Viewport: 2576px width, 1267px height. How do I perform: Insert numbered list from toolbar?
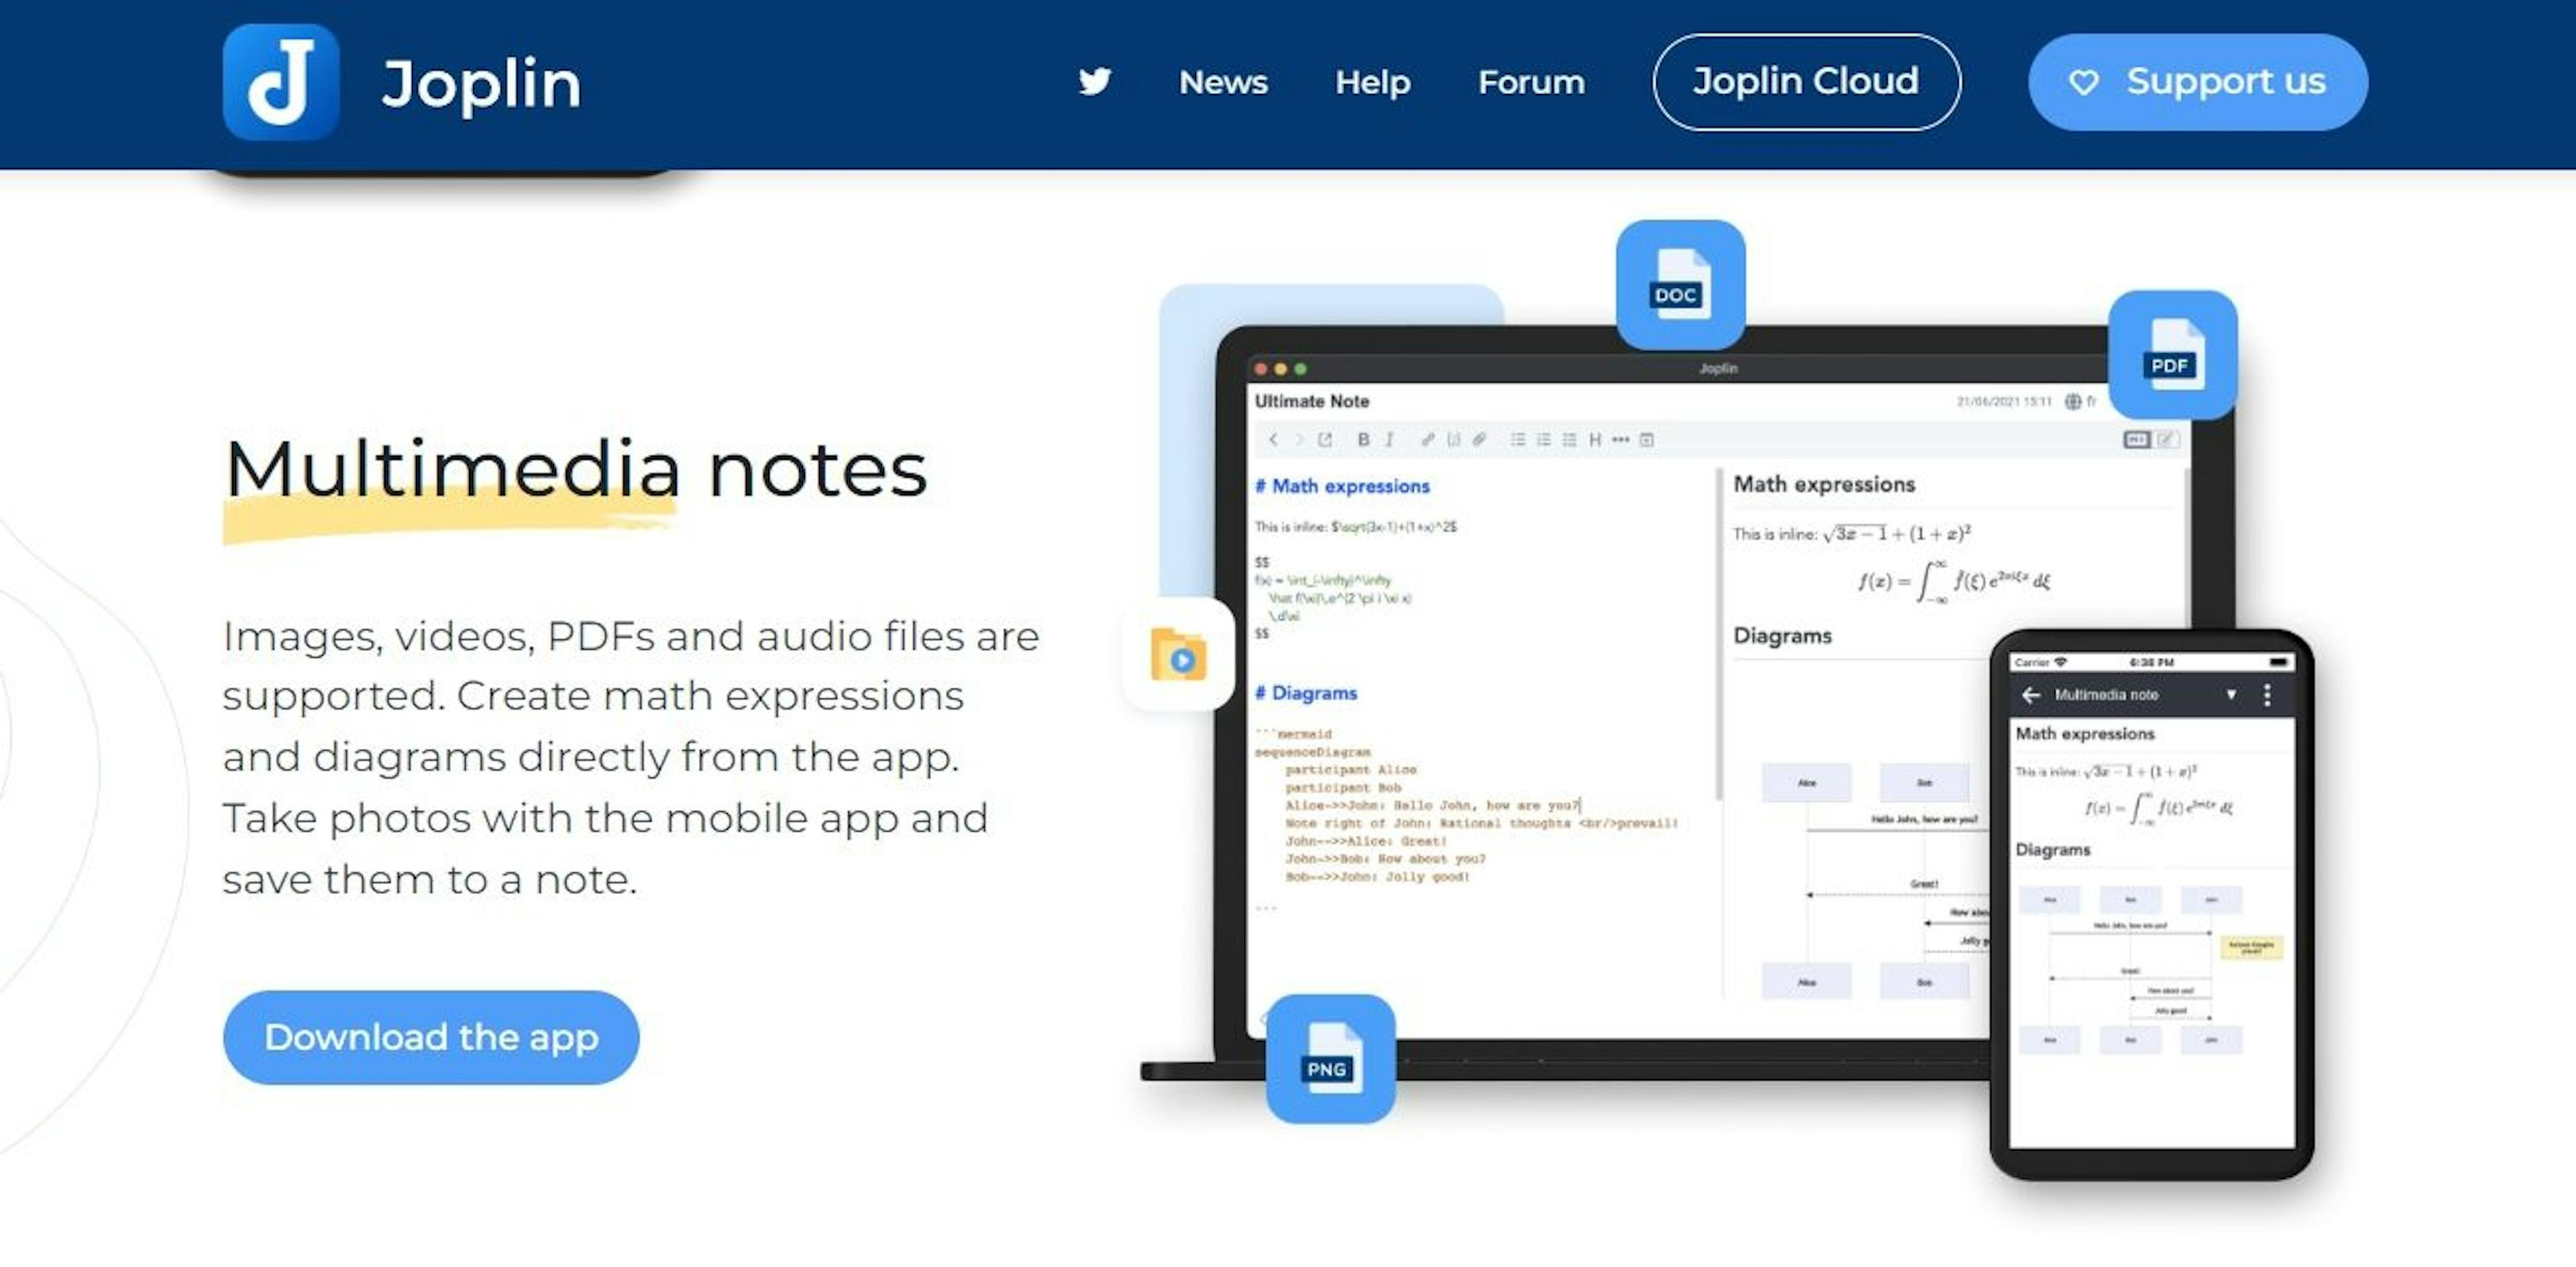pyautogui.click(x=1544, y=439)
